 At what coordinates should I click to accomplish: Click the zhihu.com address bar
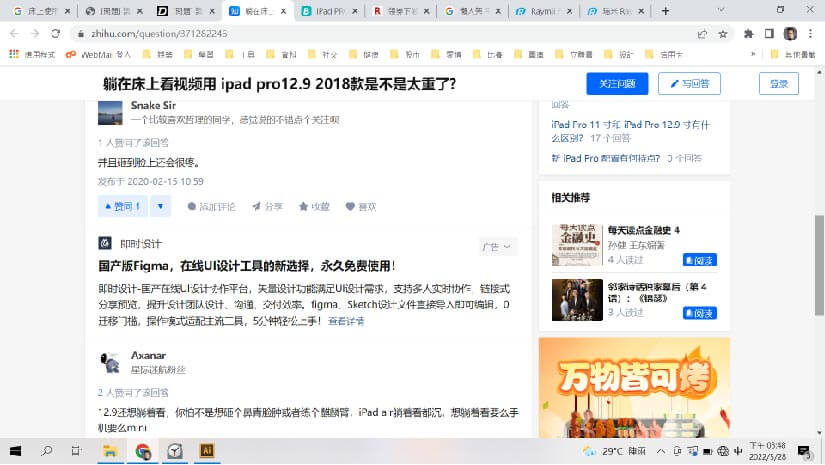380,33
